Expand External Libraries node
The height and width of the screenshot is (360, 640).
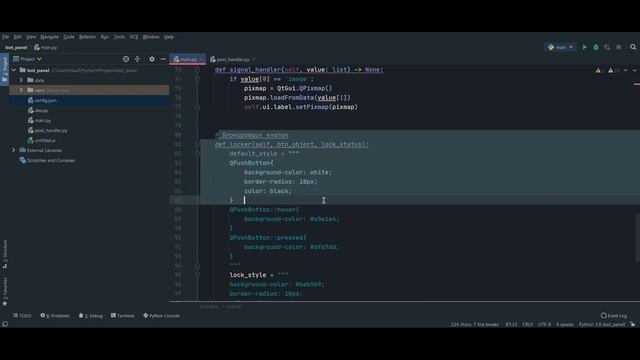tap(13, 150)
